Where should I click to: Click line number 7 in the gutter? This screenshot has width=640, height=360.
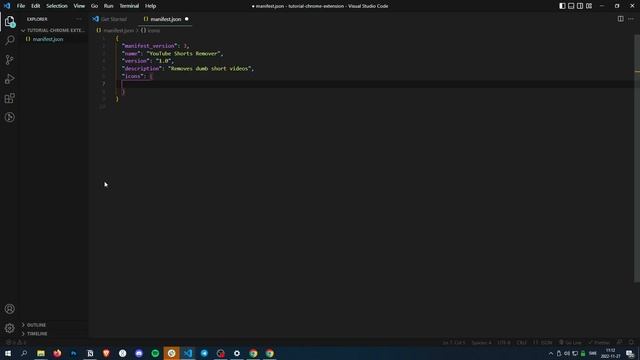(104, 84)
